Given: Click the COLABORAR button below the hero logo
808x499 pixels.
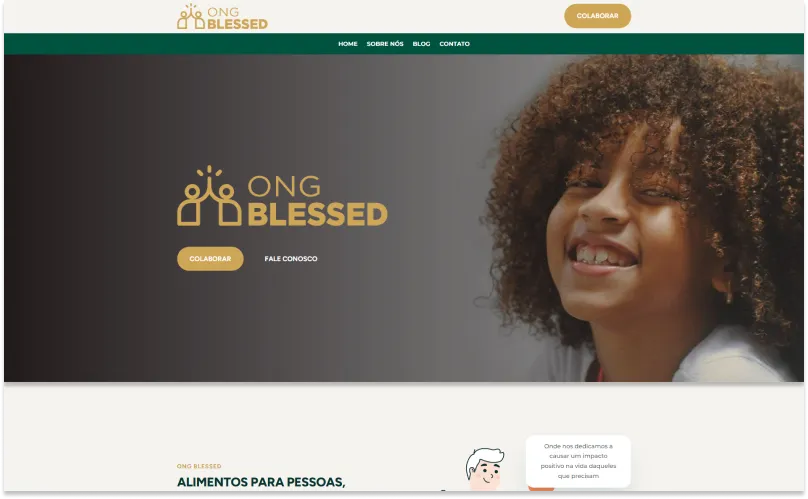Looking at the screenshot, I should click(210, 259).
